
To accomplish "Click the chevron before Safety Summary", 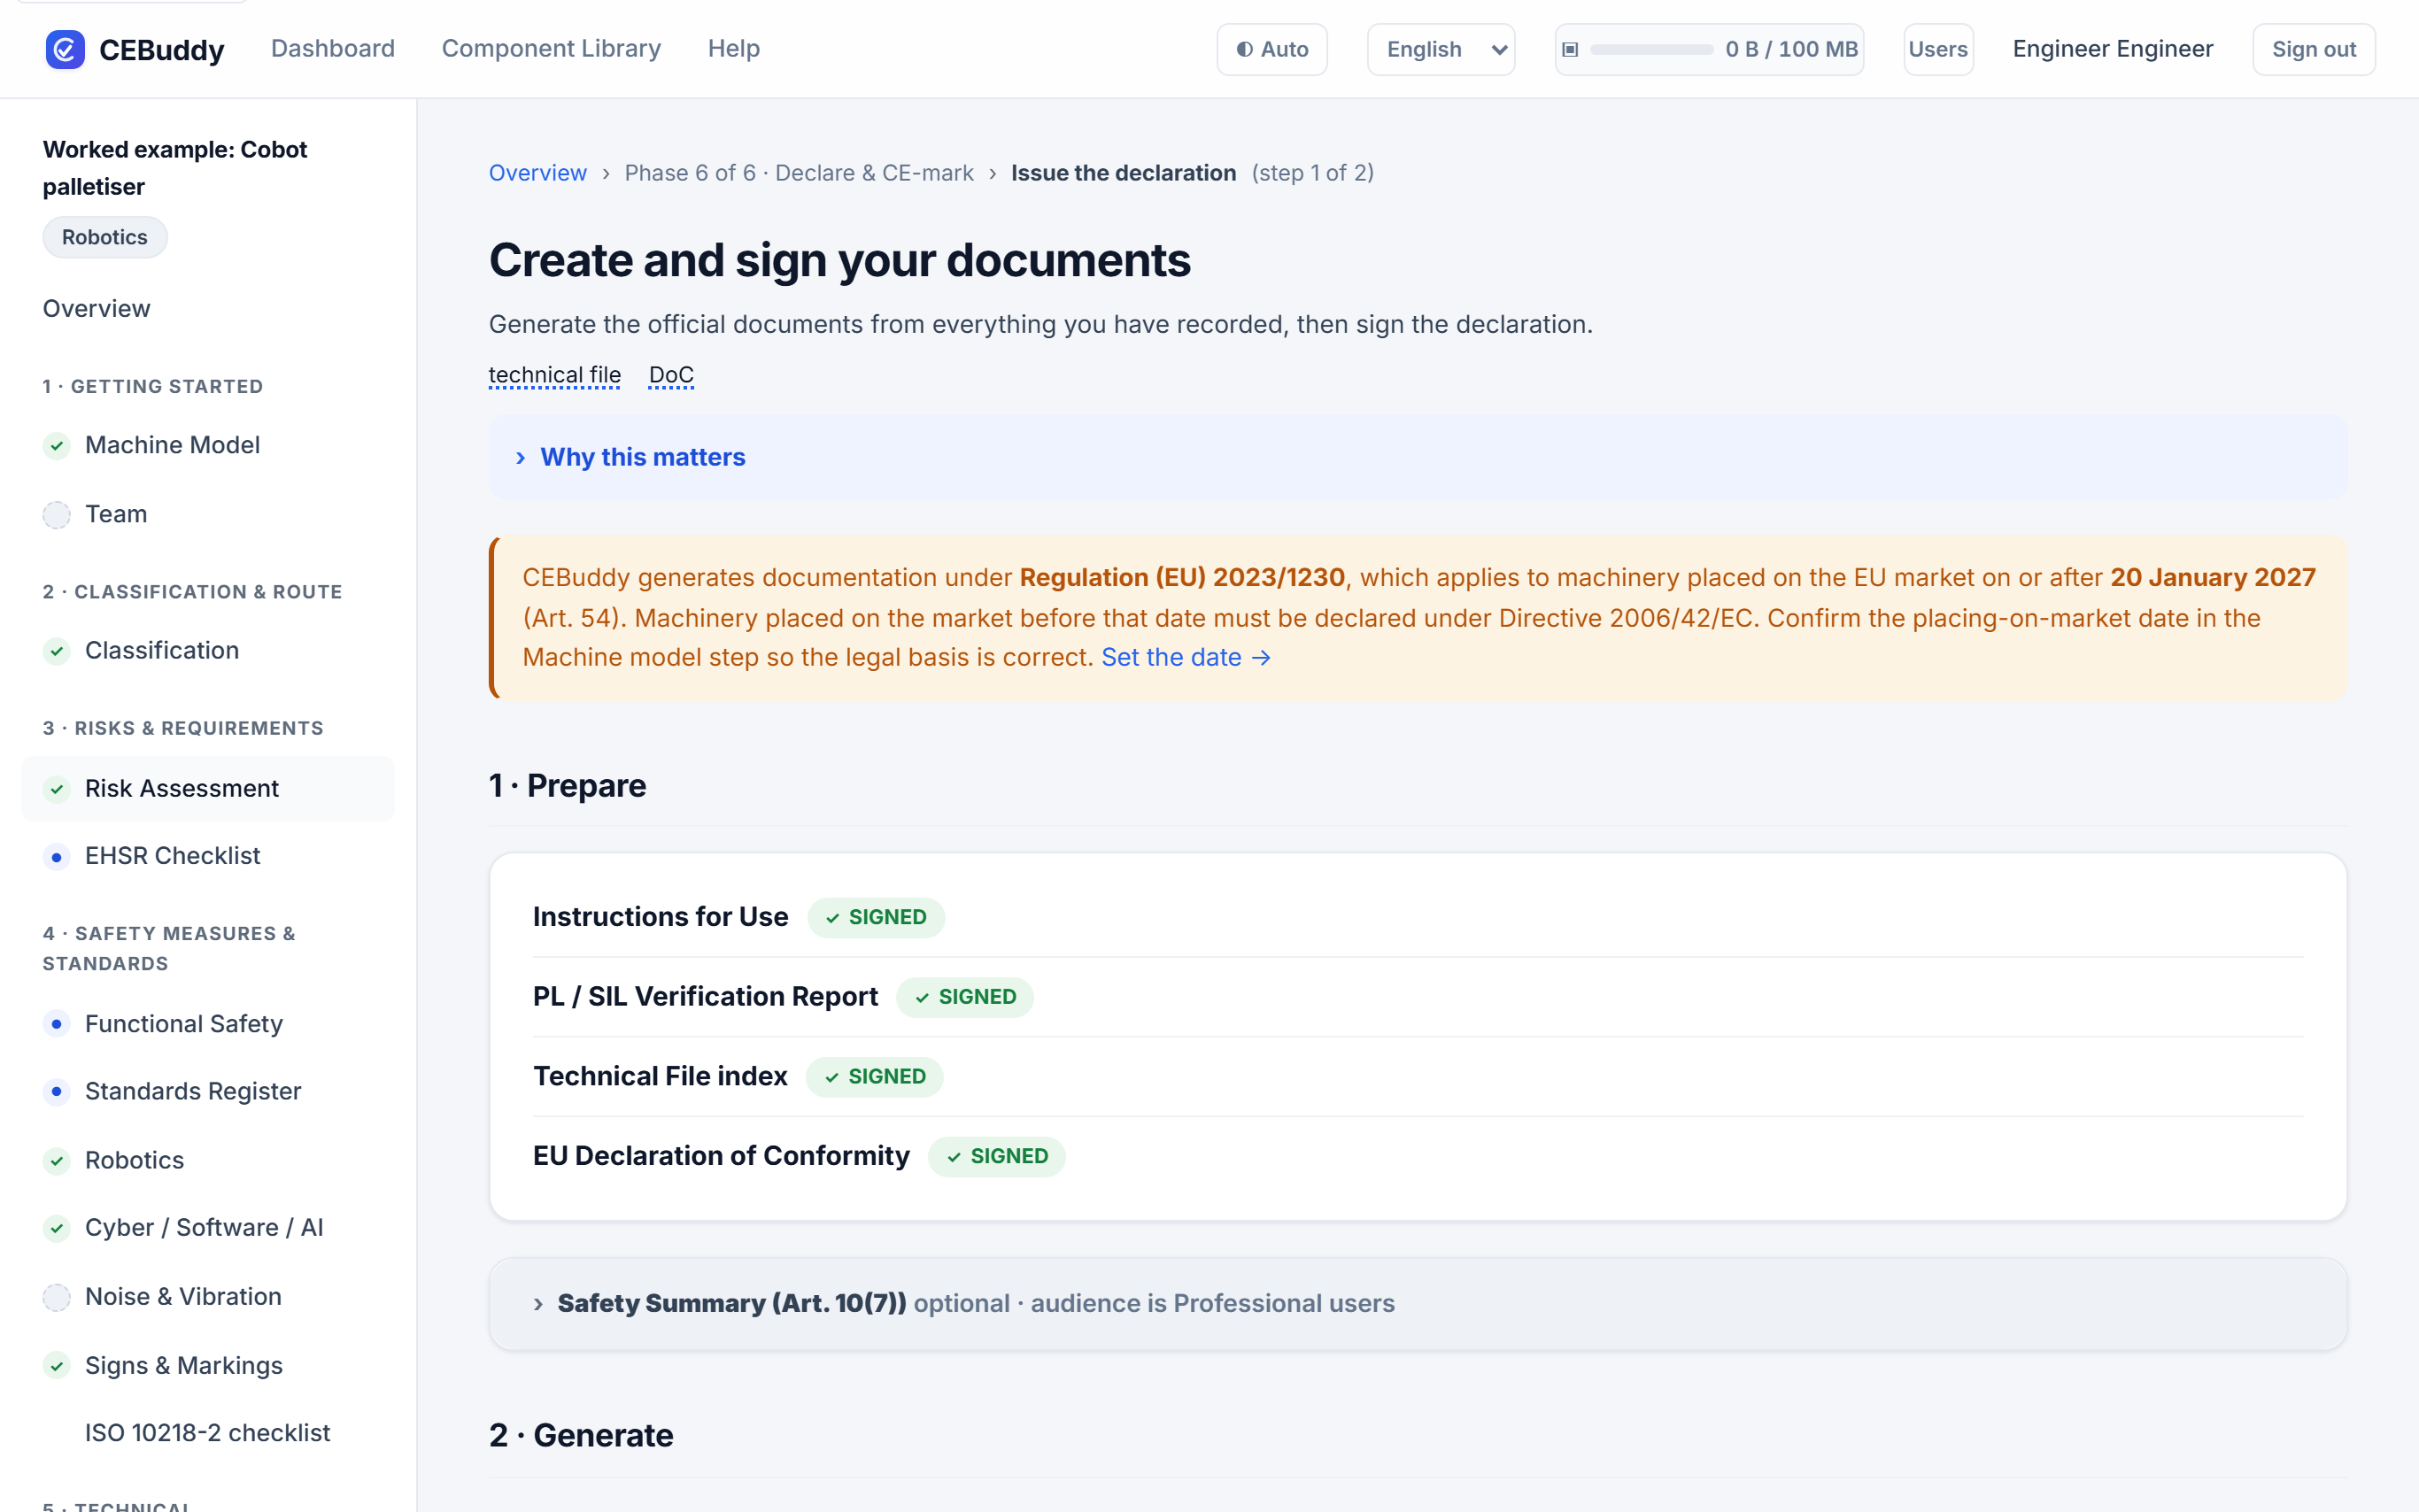I will 538,1305.
